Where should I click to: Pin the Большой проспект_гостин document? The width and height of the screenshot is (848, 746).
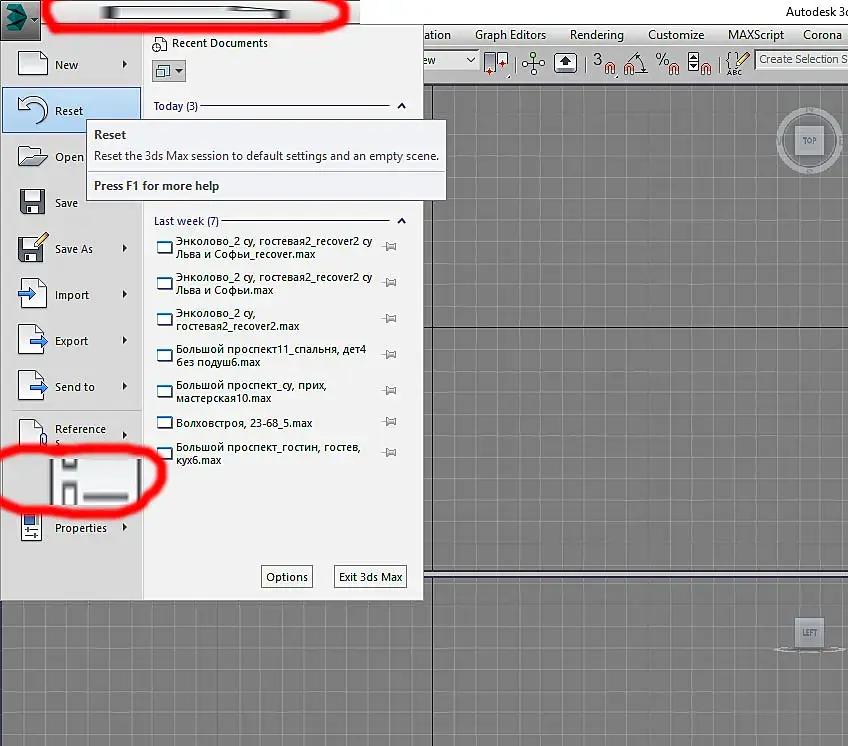[390, 452]
